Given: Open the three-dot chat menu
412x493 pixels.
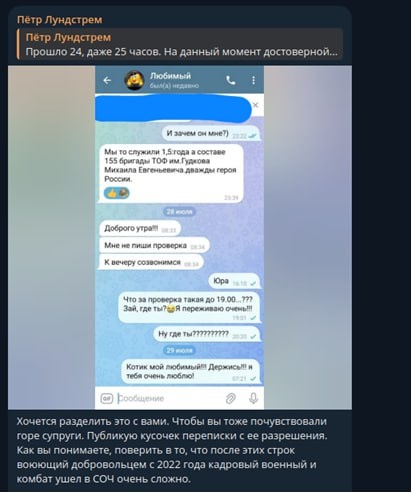Looking at the screenshot, I should click(253, 80).
